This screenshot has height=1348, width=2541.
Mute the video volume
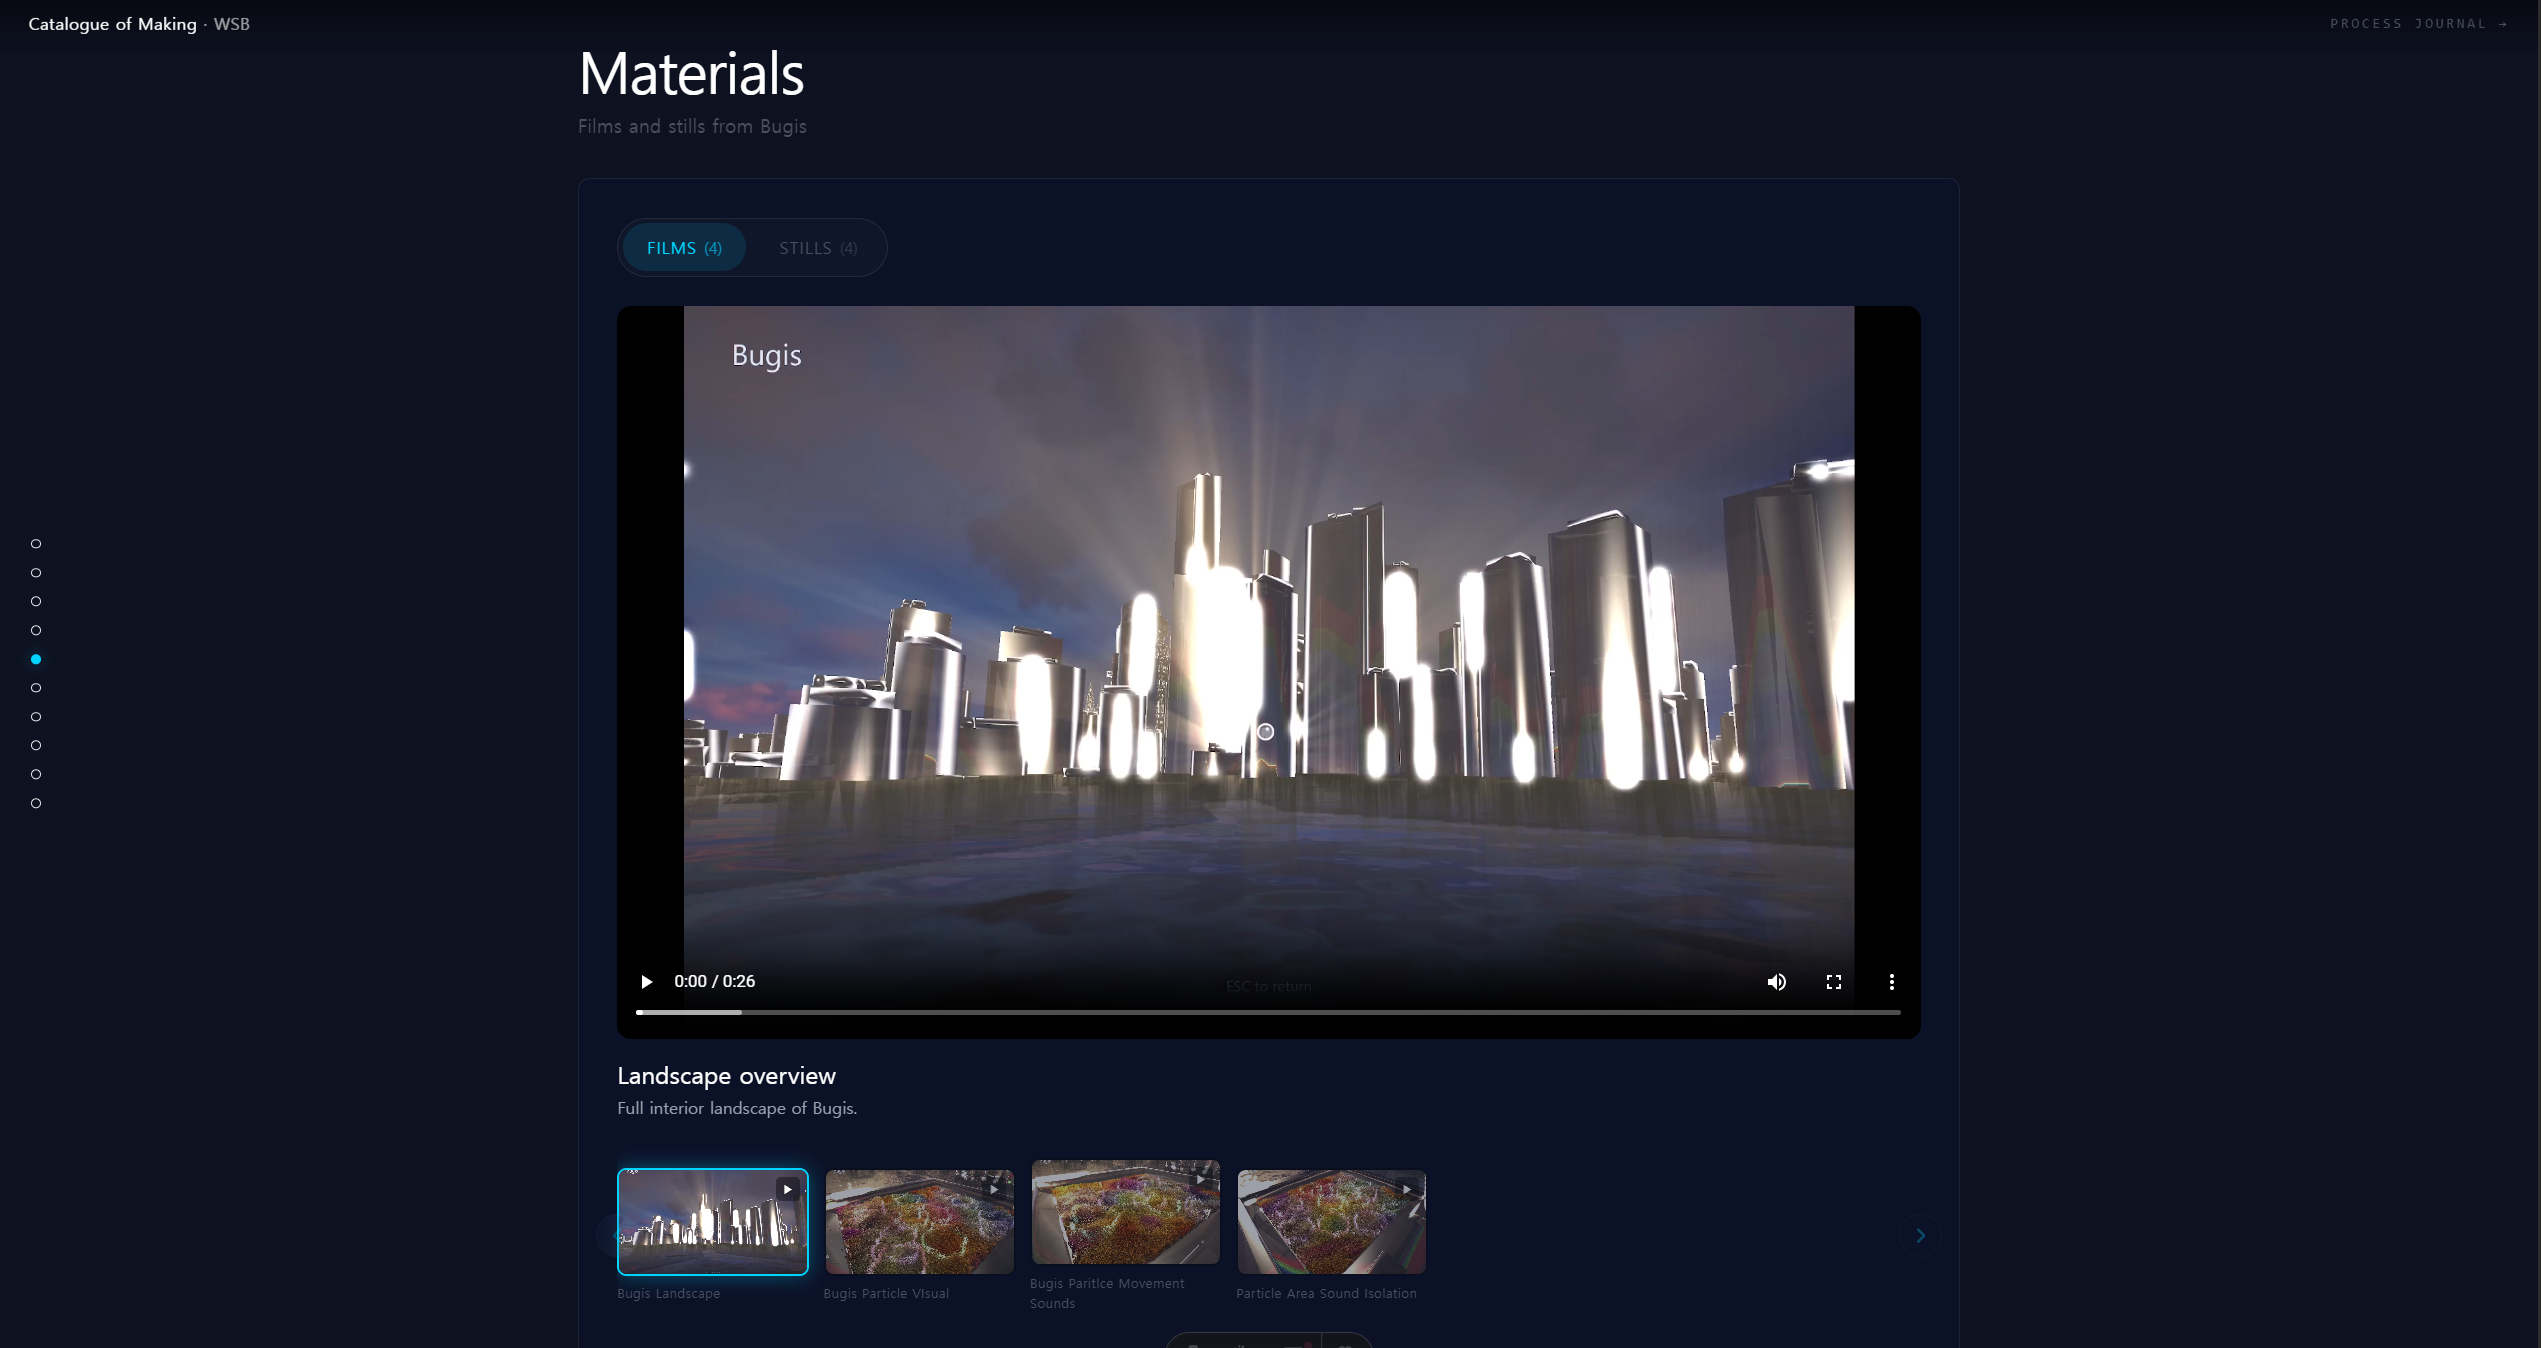point(1776,982)
